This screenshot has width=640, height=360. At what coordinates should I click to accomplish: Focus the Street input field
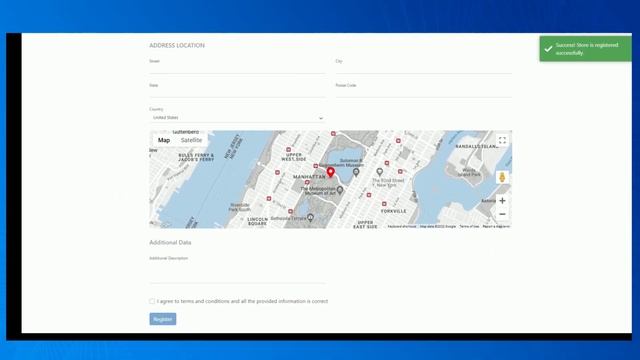click(237, 69)
